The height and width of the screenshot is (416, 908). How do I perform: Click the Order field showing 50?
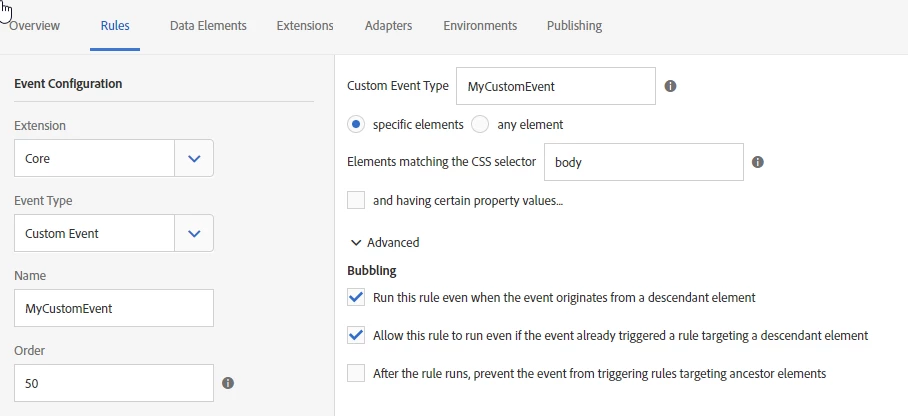tap(114, 383)
